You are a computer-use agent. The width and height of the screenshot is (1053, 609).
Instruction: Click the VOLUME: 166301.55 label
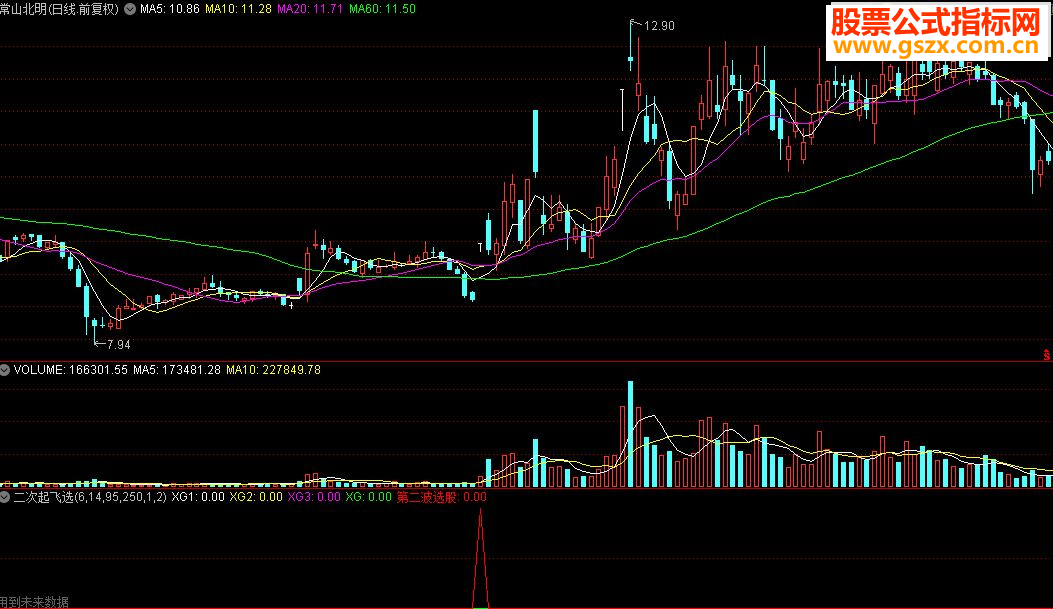point(71,370)
